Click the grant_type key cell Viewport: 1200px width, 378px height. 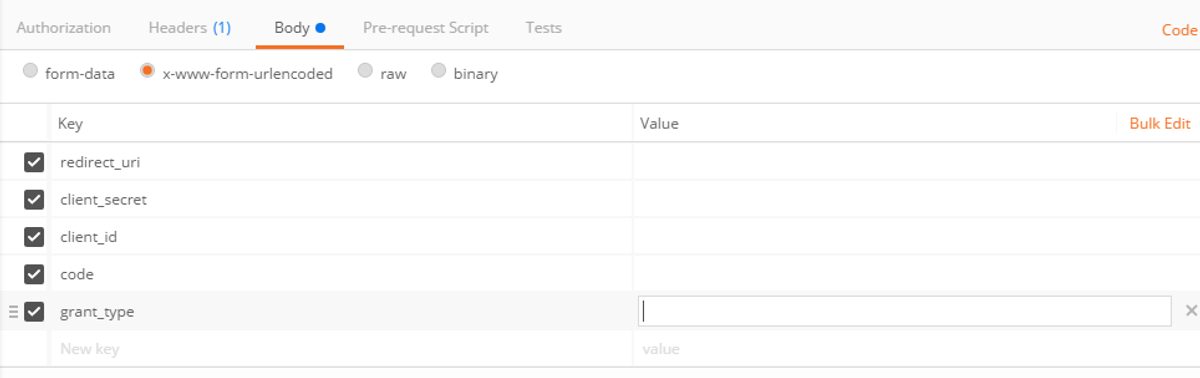(341, 312)
